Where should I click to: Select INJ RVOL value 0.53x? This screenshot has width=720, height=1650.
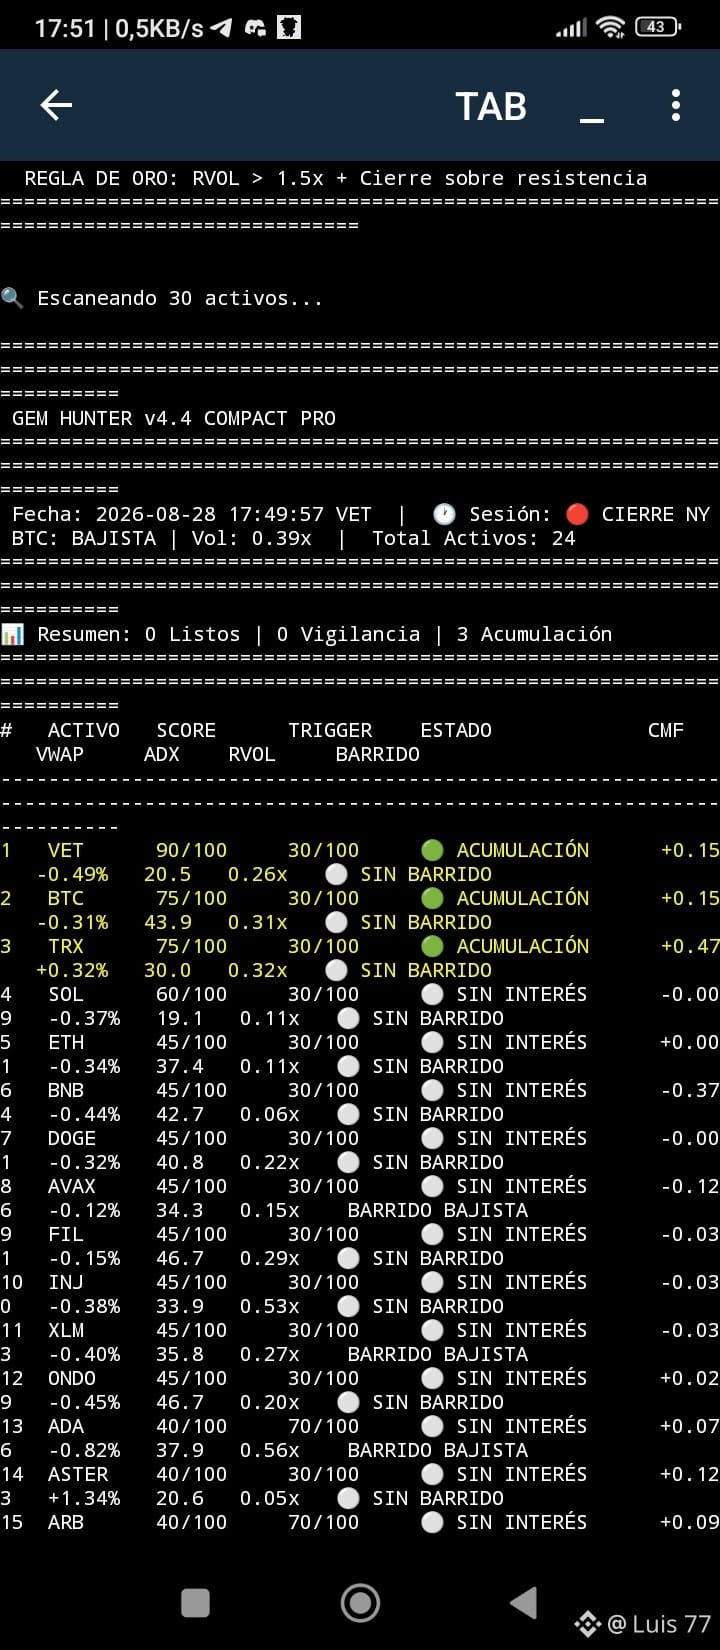coord(270,1306)
